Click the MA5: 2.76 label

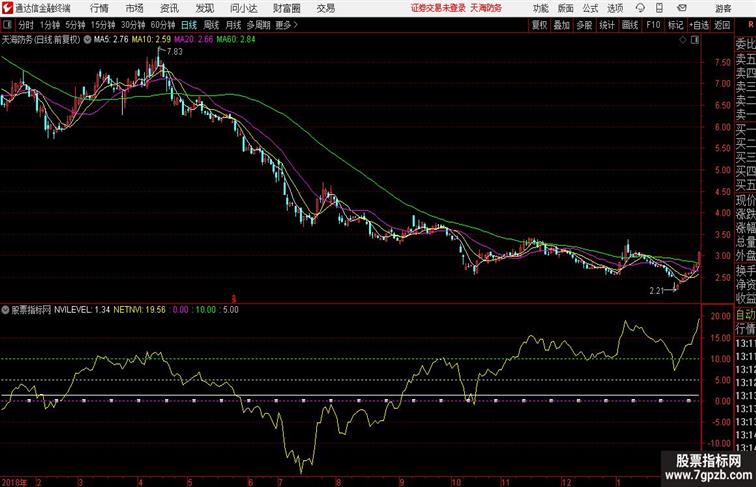pyautogui.click(x=111, y=40)
